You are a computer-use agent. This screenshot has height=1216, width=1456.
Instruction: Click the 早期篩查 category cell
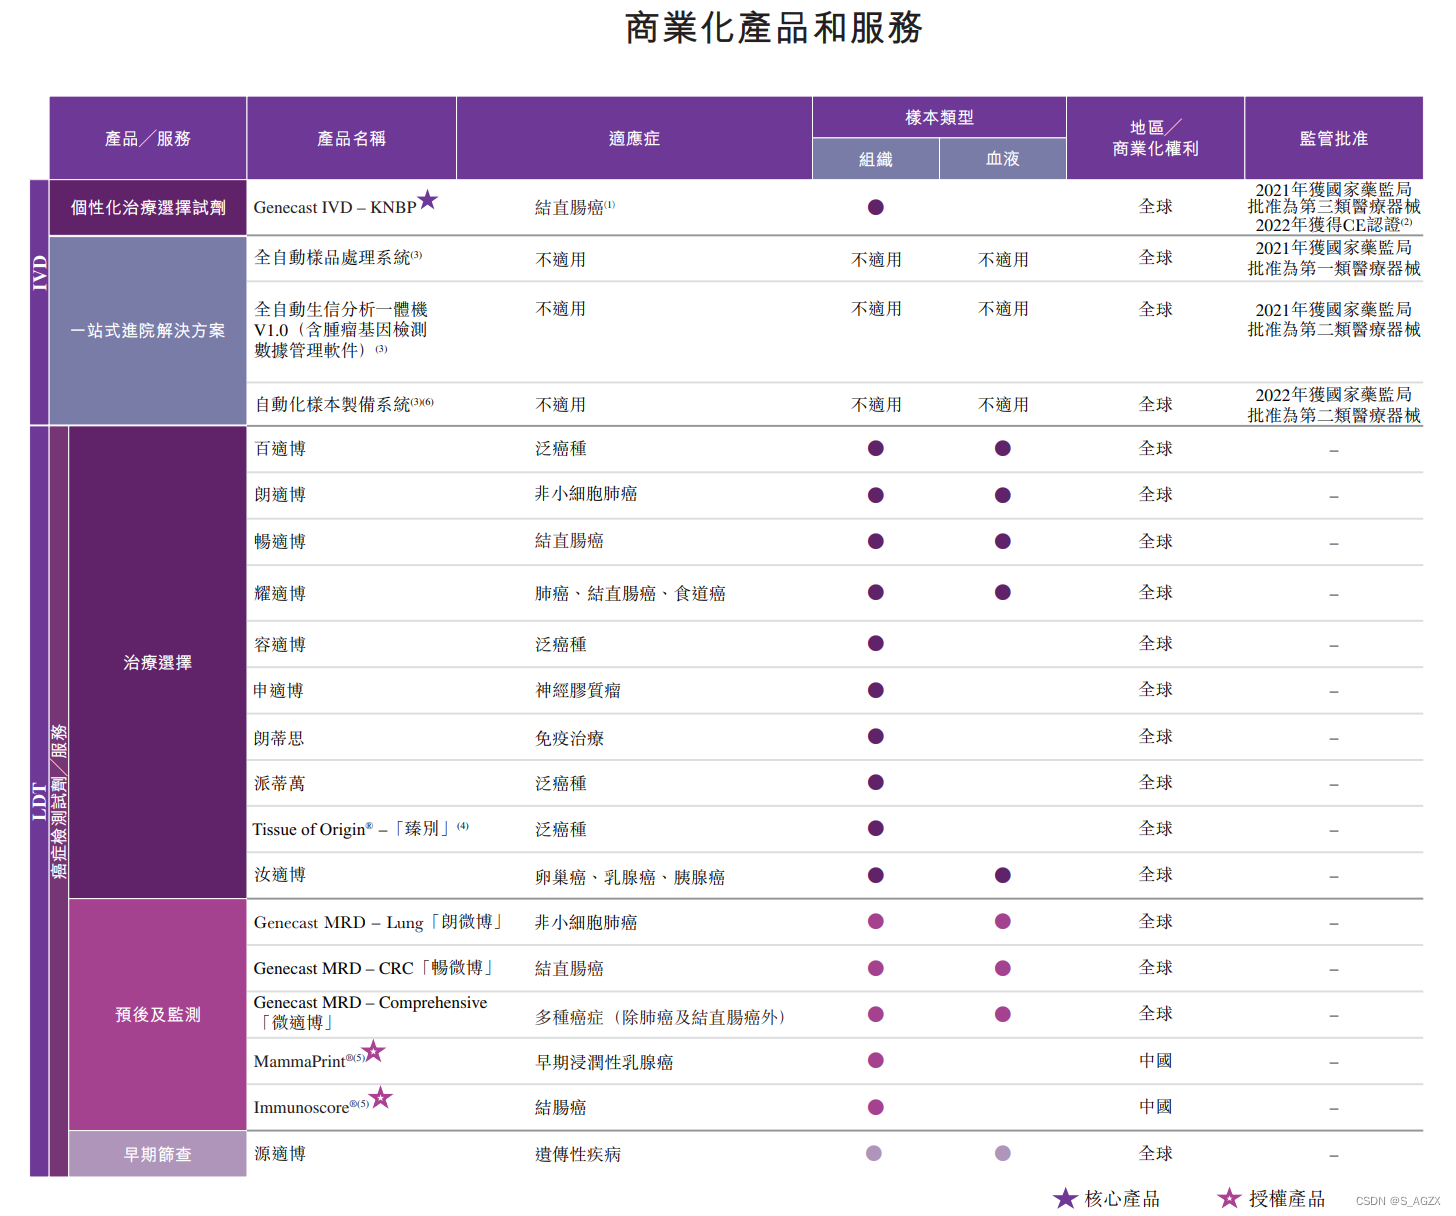[158, 1154]
